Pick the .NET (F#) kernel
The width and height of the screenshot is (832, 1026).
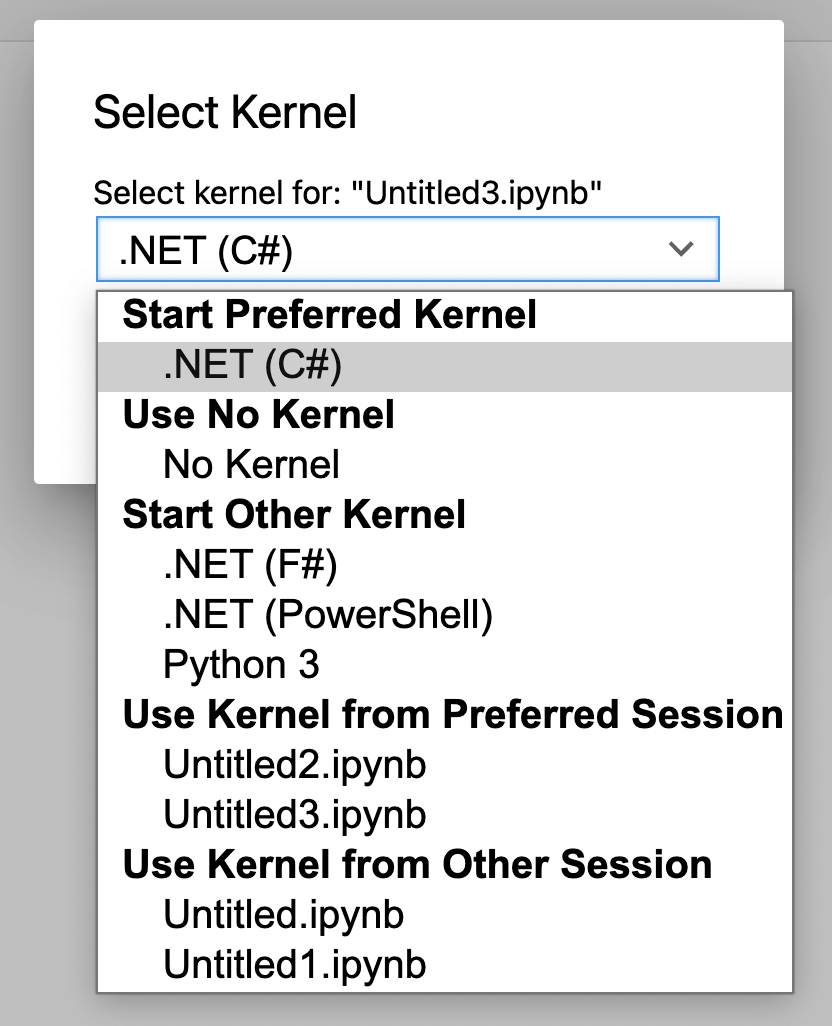click(250, 565)
